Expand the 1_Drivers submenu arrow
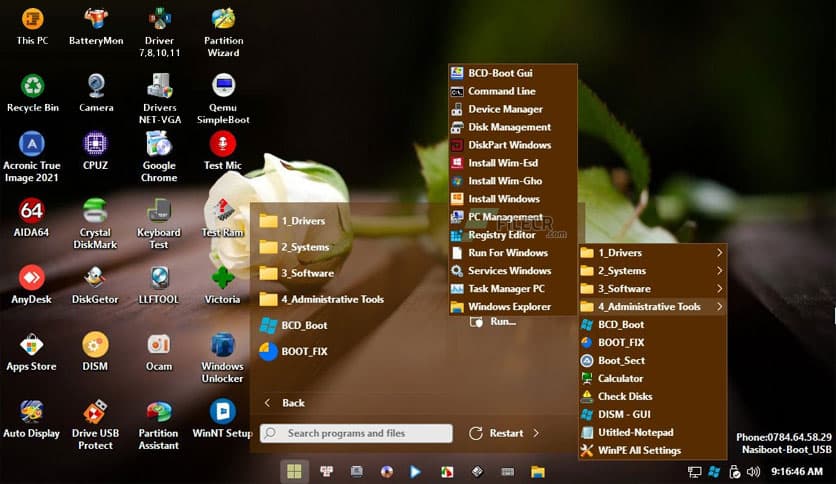This screenshot has width=836, height=484. [x=719, y=253]
